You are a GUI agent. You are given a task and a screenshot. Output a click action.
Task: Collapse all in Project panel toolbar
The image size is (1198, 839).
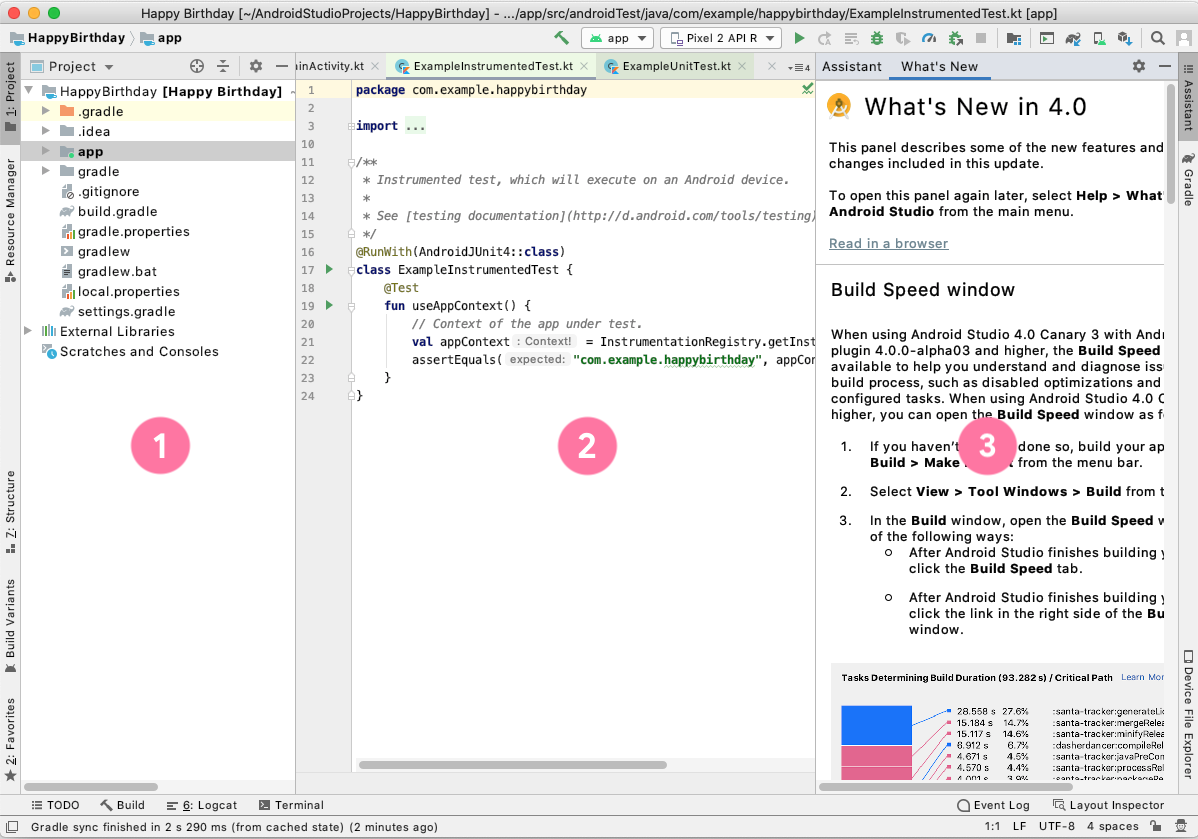pos(223,66)
